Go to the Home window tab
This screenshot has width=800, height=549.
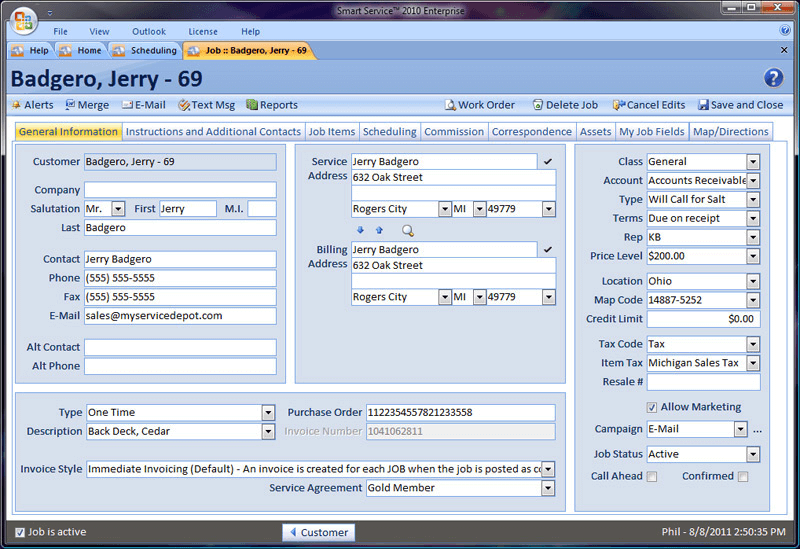point(81,51)
